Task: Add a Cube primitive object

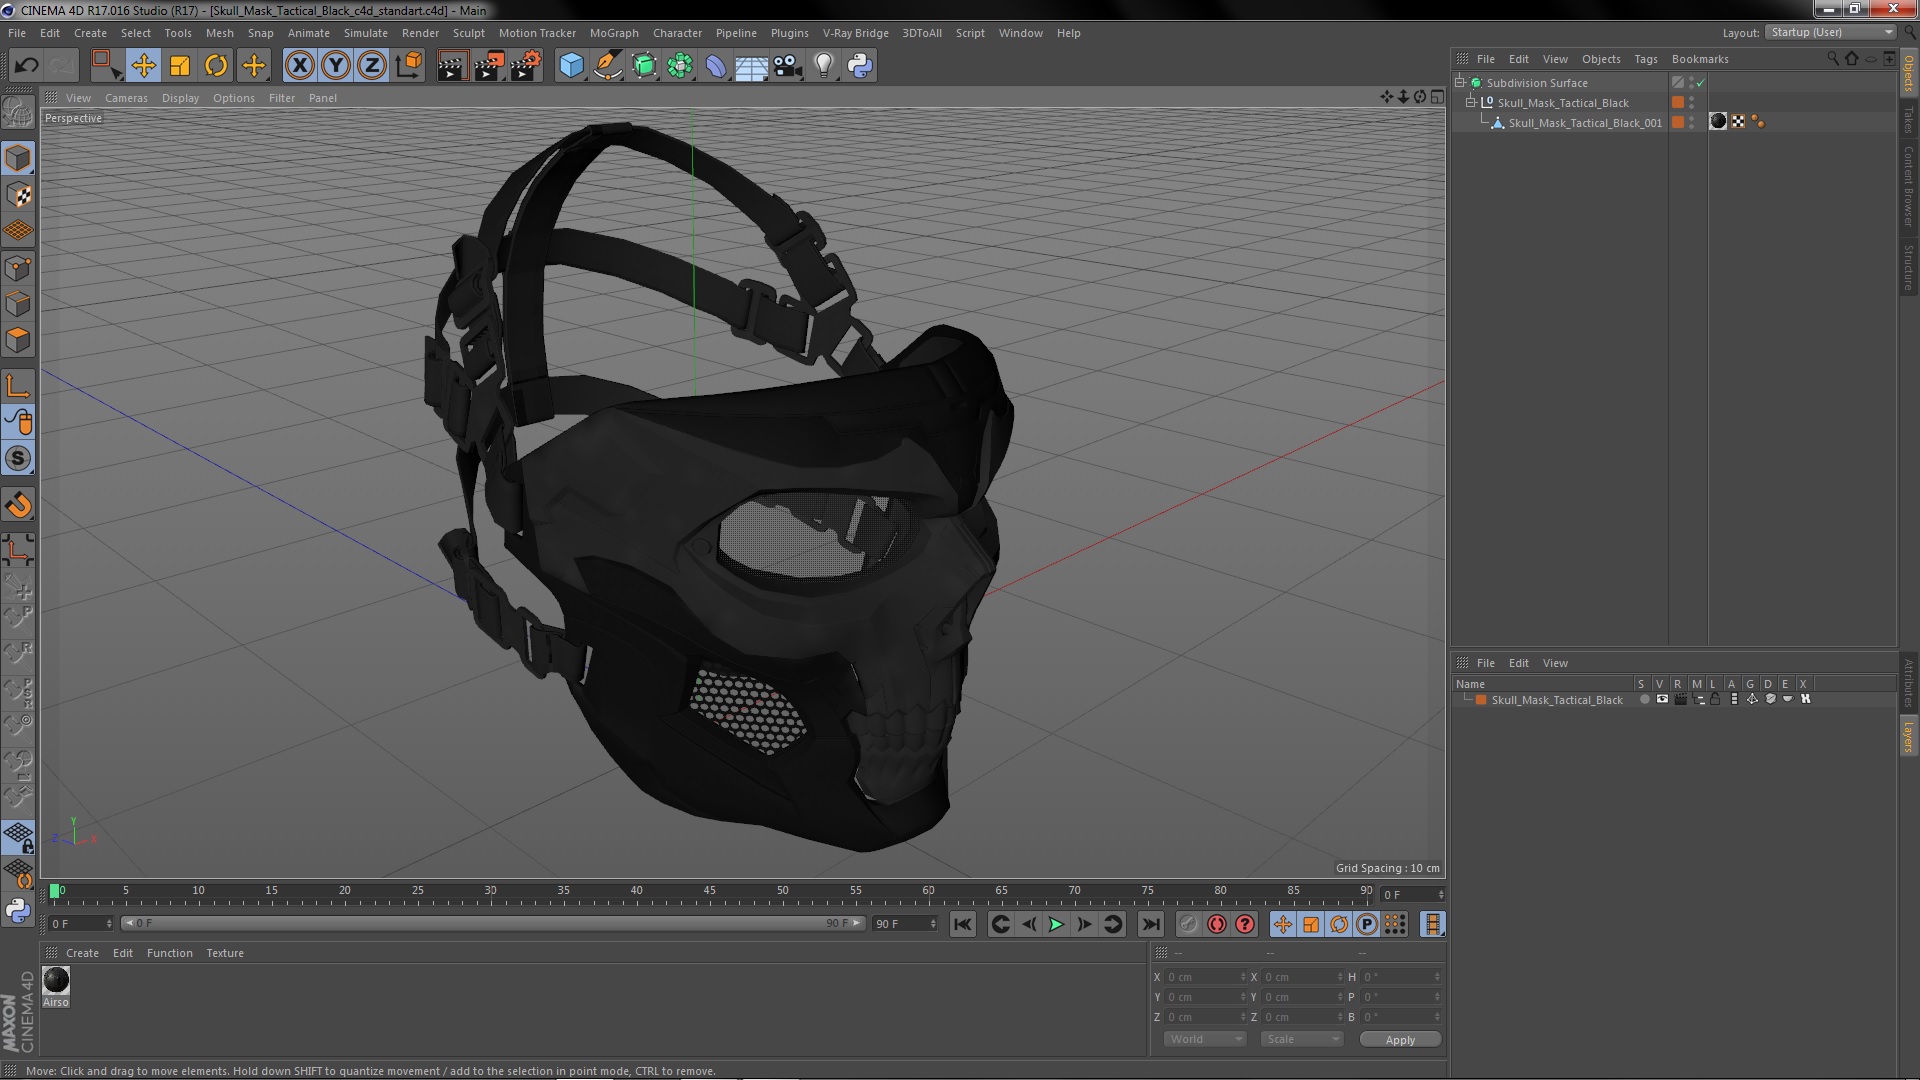Action: pyautogui.click(x=571, y=66)
